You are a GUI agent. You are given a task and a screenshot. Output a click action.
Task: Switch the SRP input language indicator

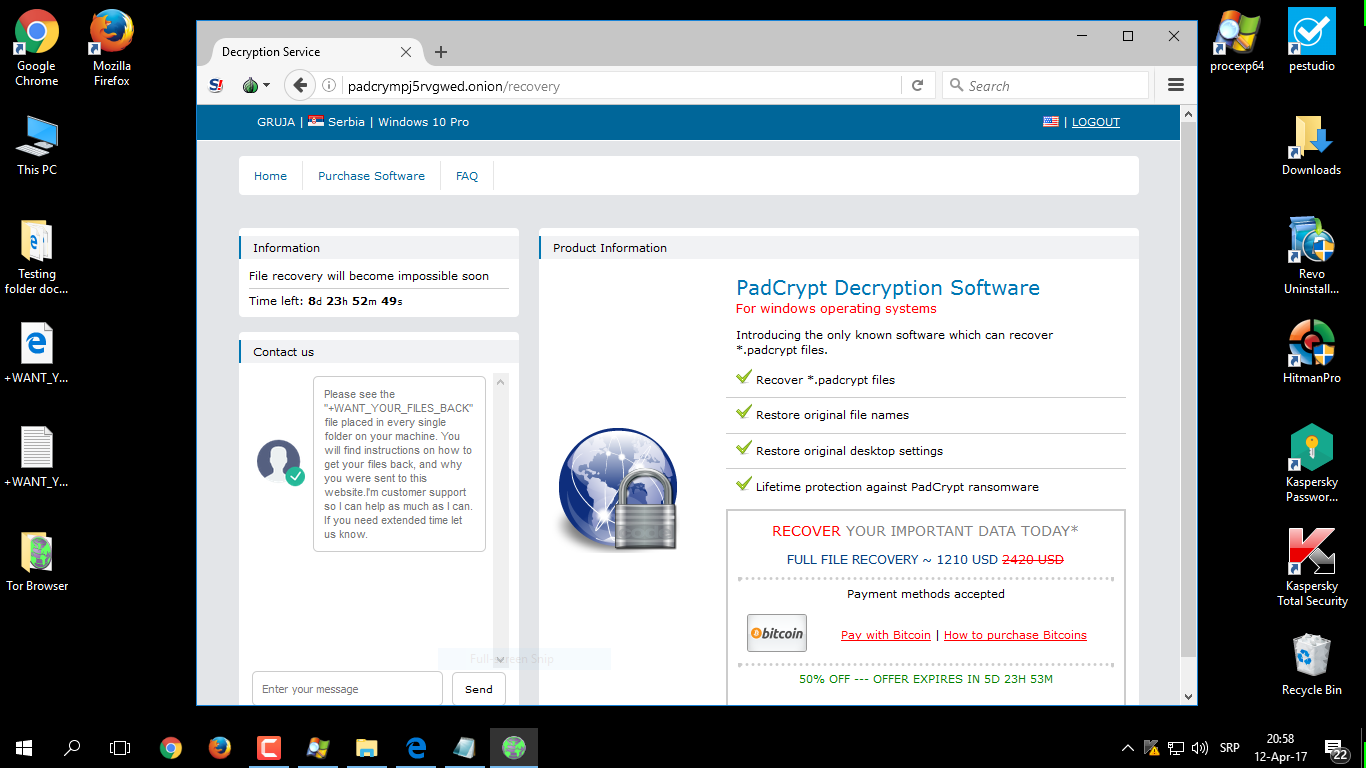pyautogui.click(x=1229, y=748)
